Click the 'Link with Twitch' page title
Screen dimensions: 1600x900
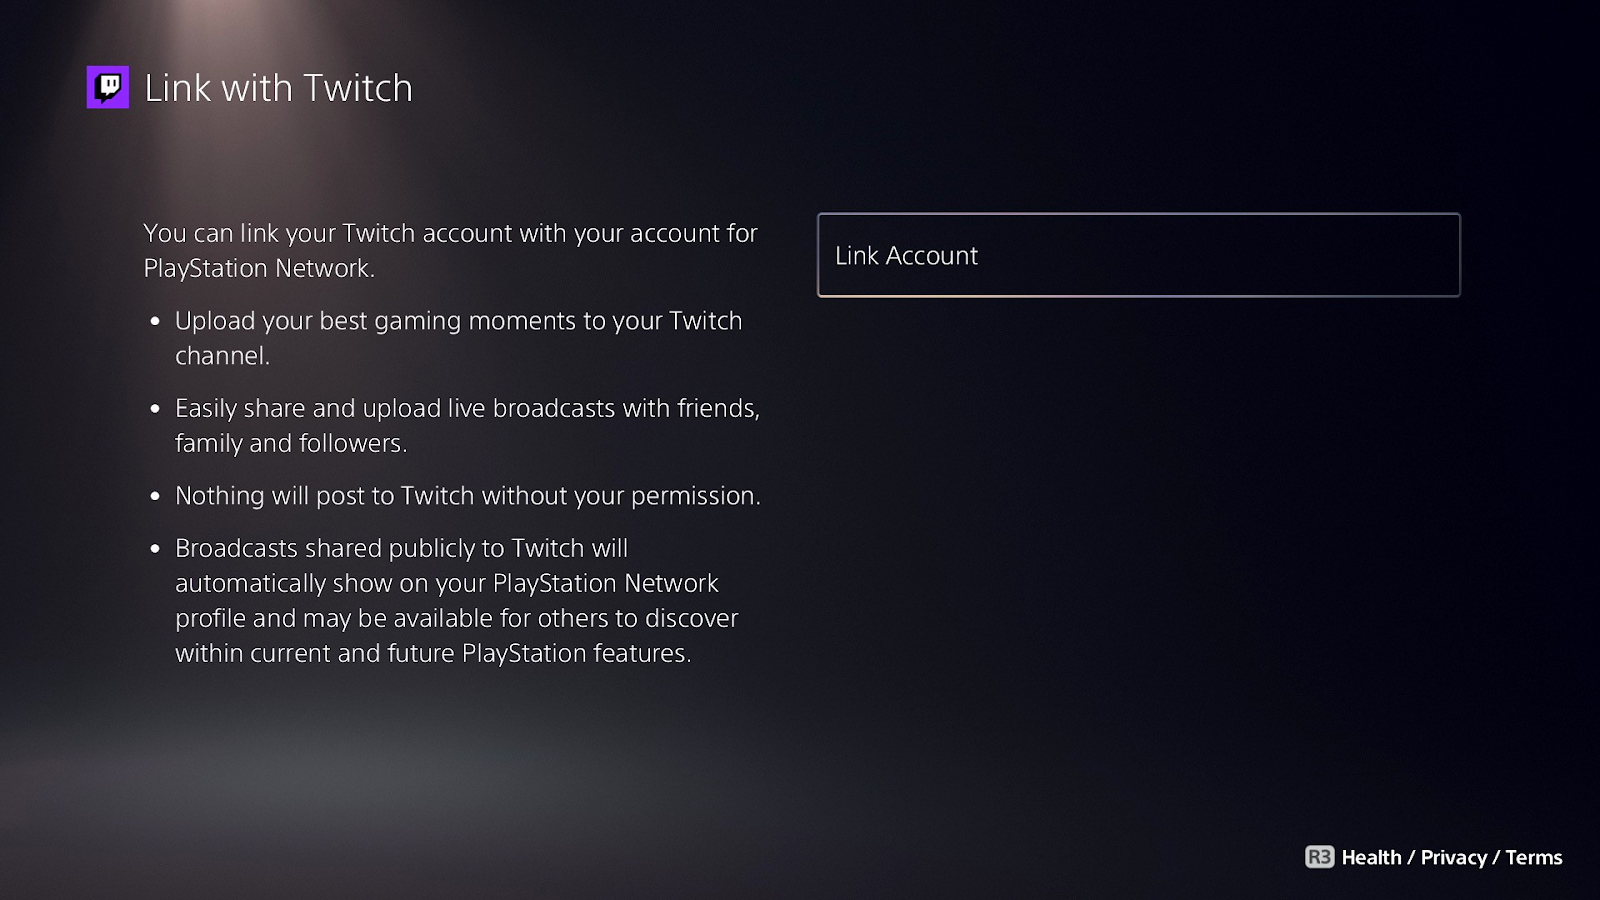(278, 88)
